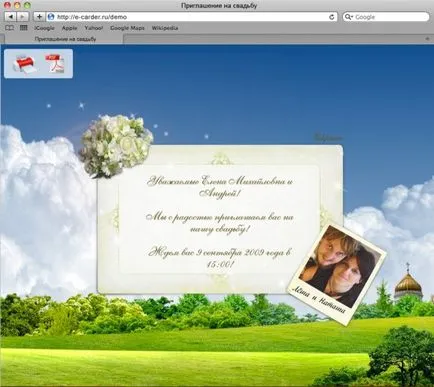Click the red close window button

click(8, 5)
